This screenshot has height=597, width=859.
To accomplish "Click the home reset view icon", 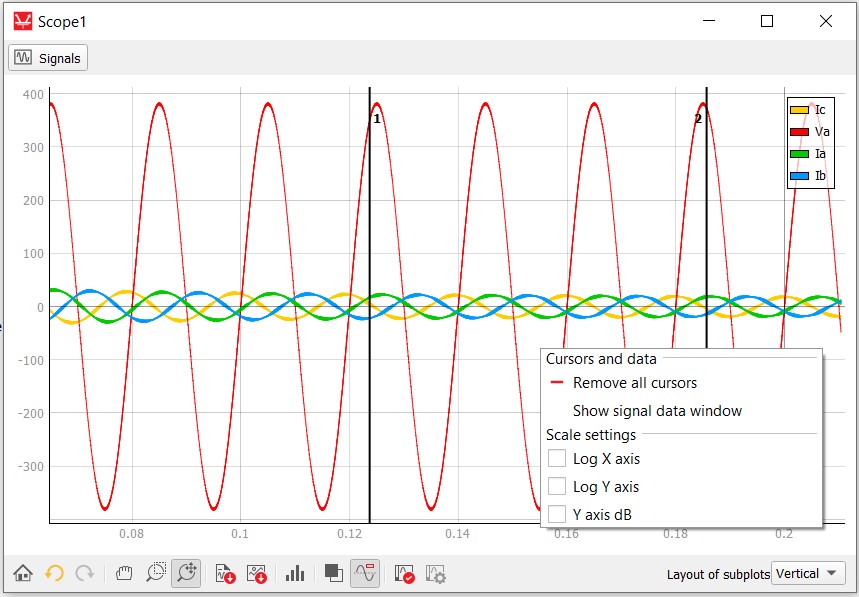I will pos(23,574).
